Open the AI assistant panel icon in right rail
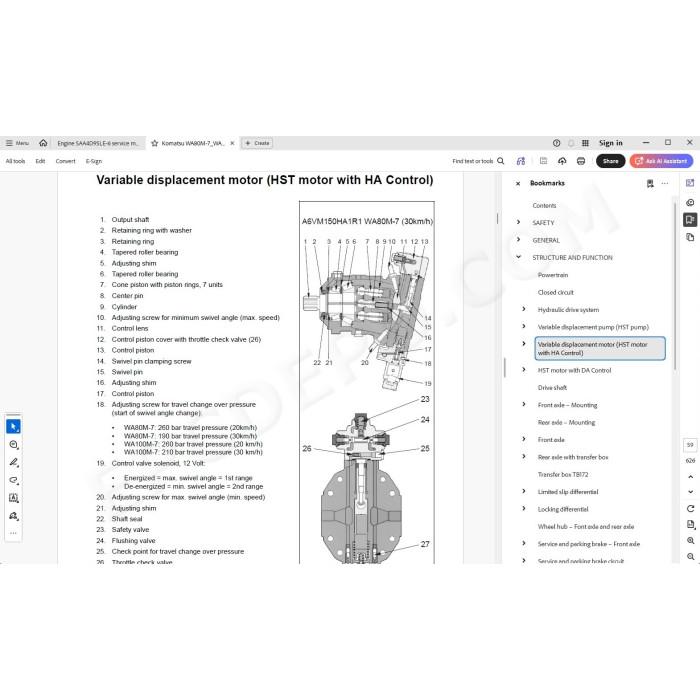 point(690,183)
